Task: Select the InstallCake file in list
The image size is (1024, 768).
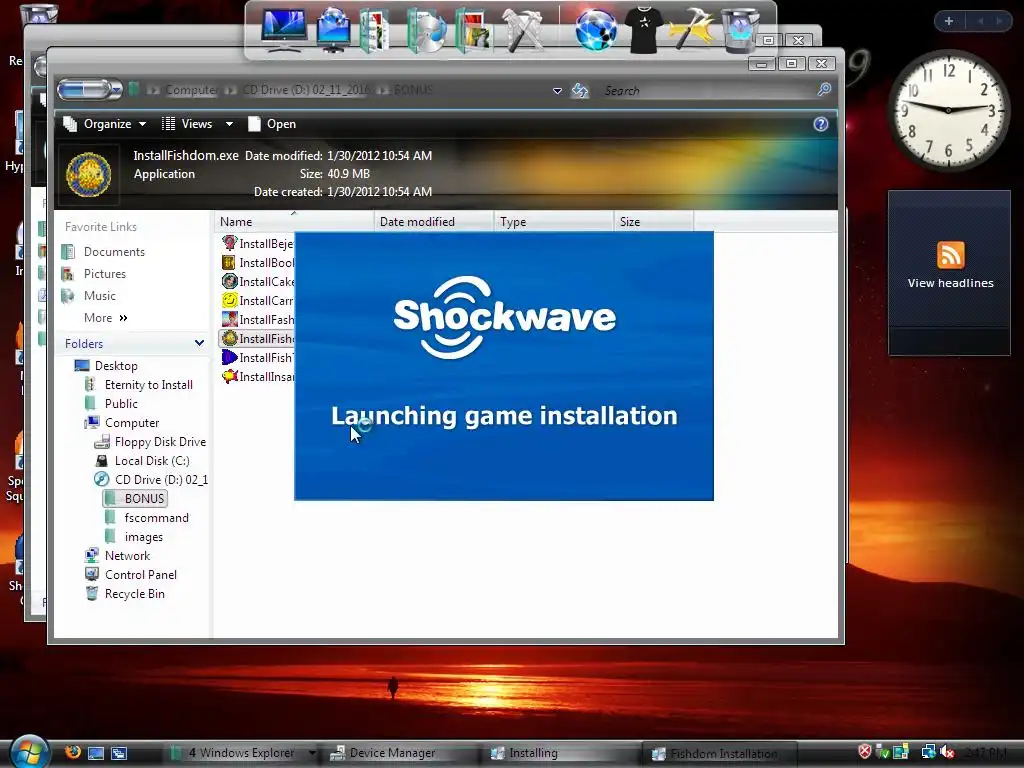Action: point(257,281)
